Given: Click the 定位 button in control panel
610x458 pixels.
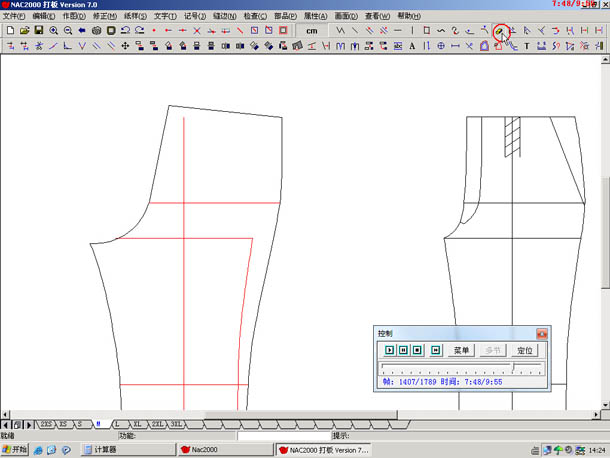Looking at the screenshot, I should 524,351.
